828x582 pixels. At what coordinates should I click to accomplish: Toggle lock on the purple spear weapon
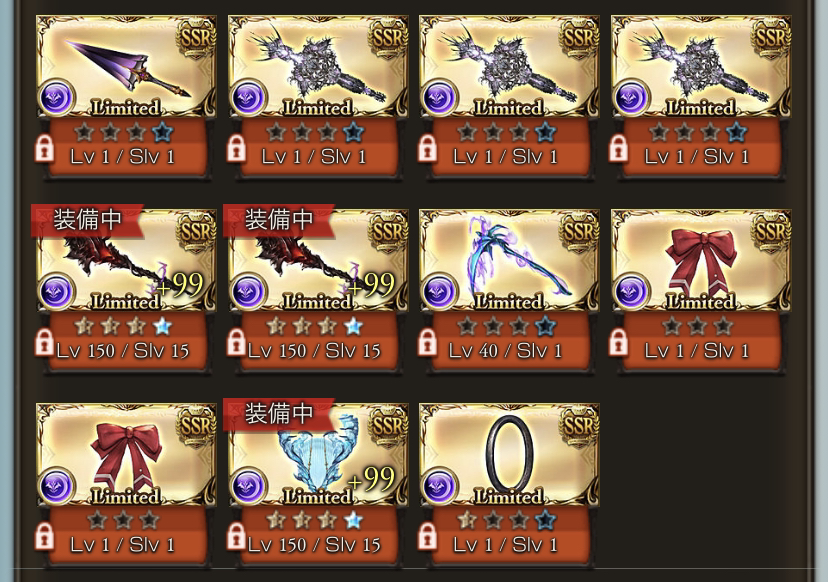[x=44, y=149]
